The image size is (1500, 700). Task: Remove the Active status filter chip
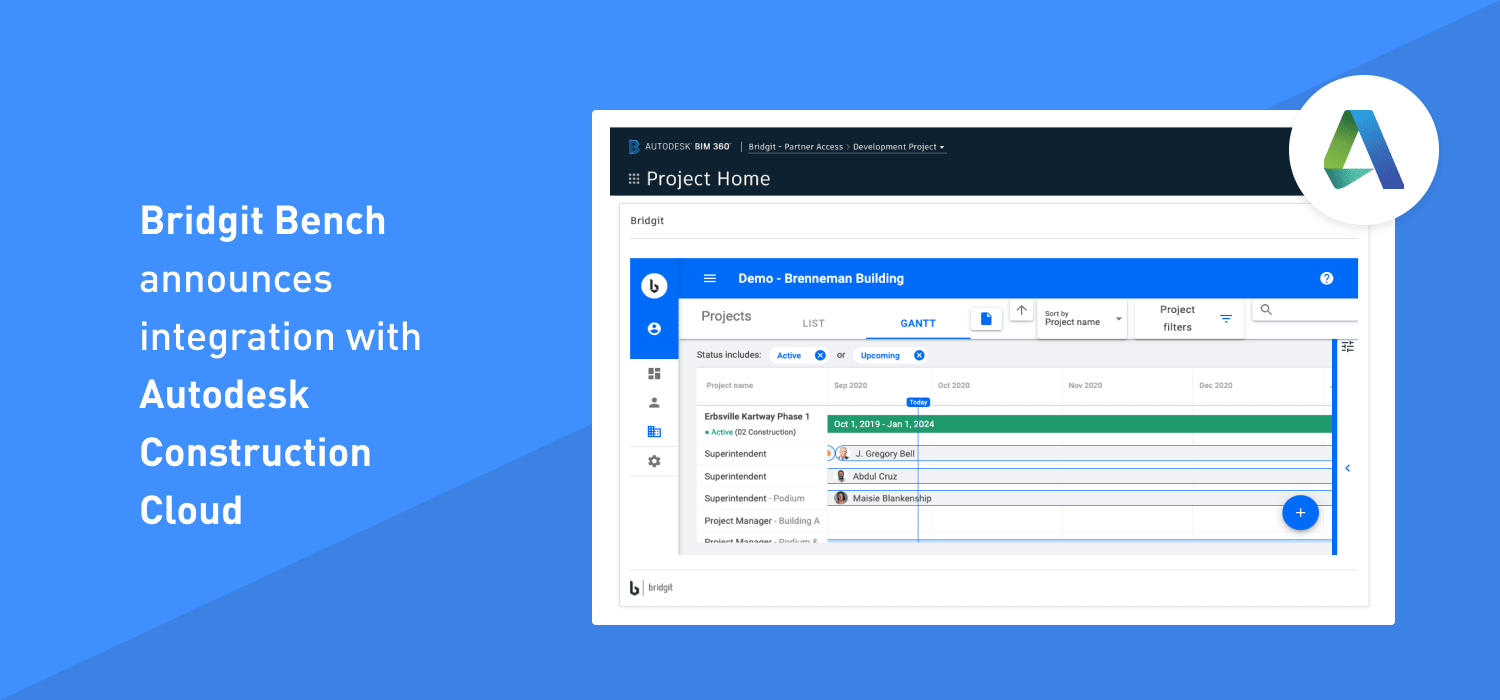(x=820, y=355)
